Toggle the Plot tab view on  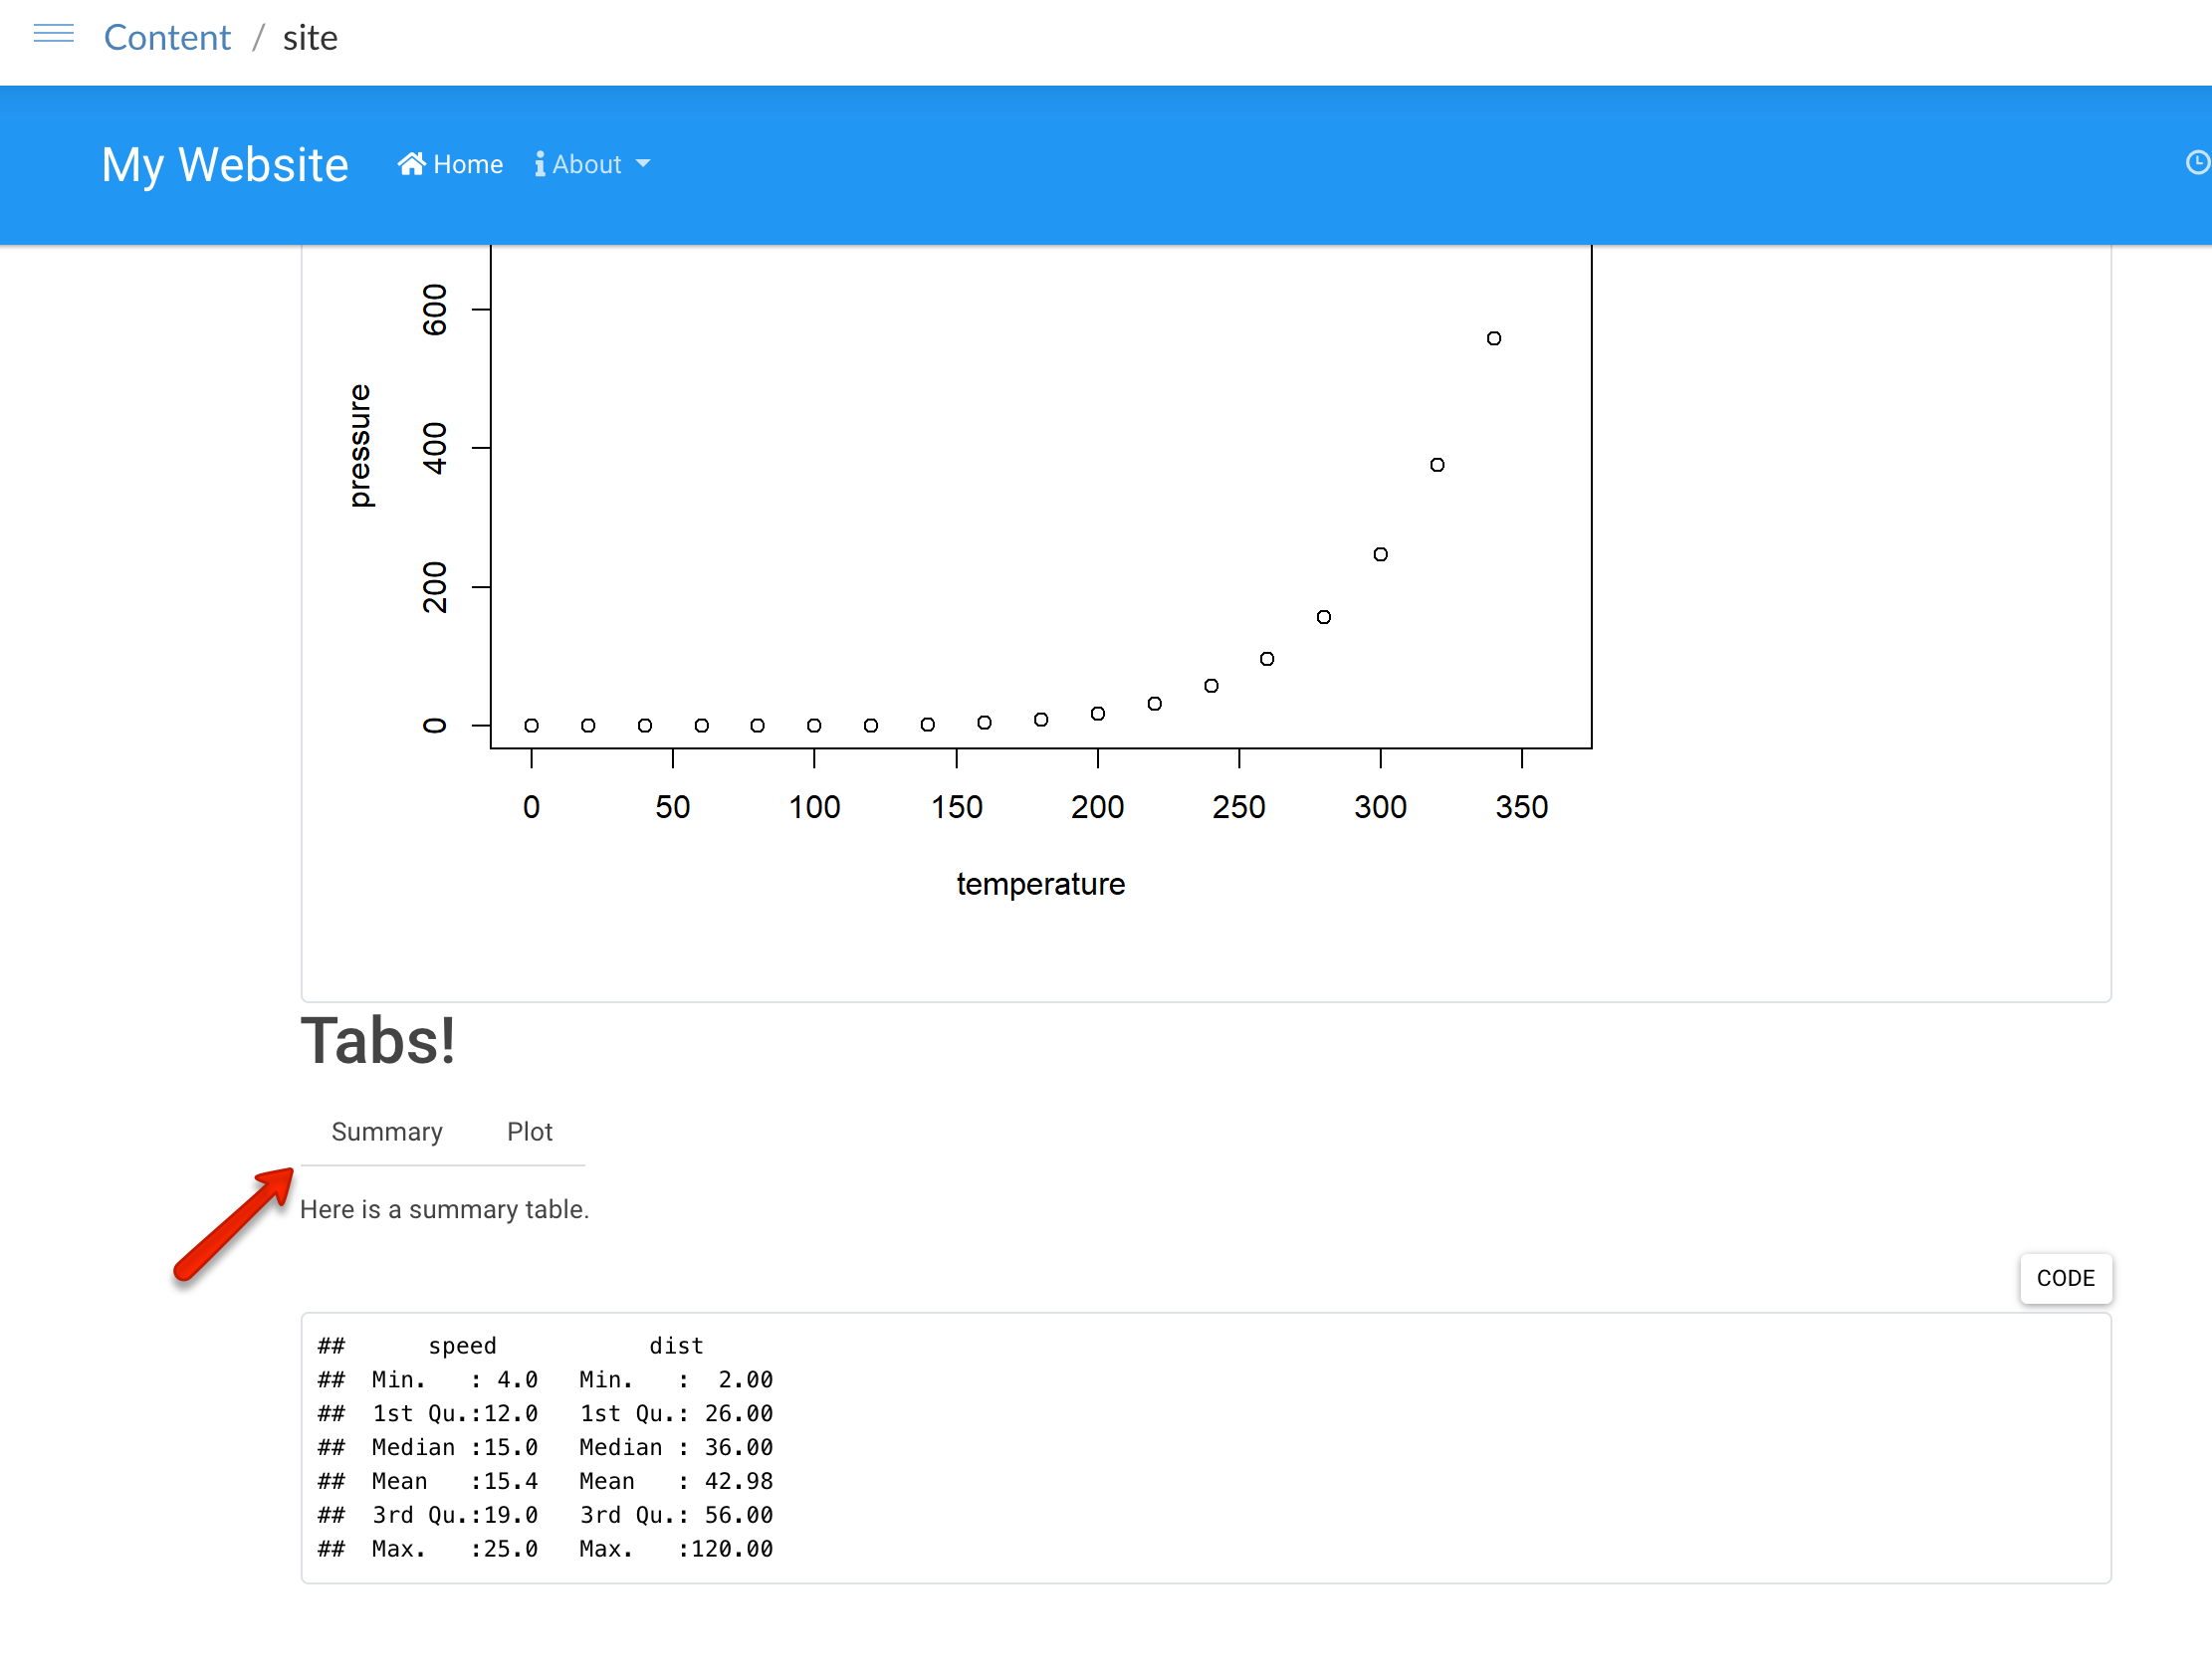[x=529, y=1131]
